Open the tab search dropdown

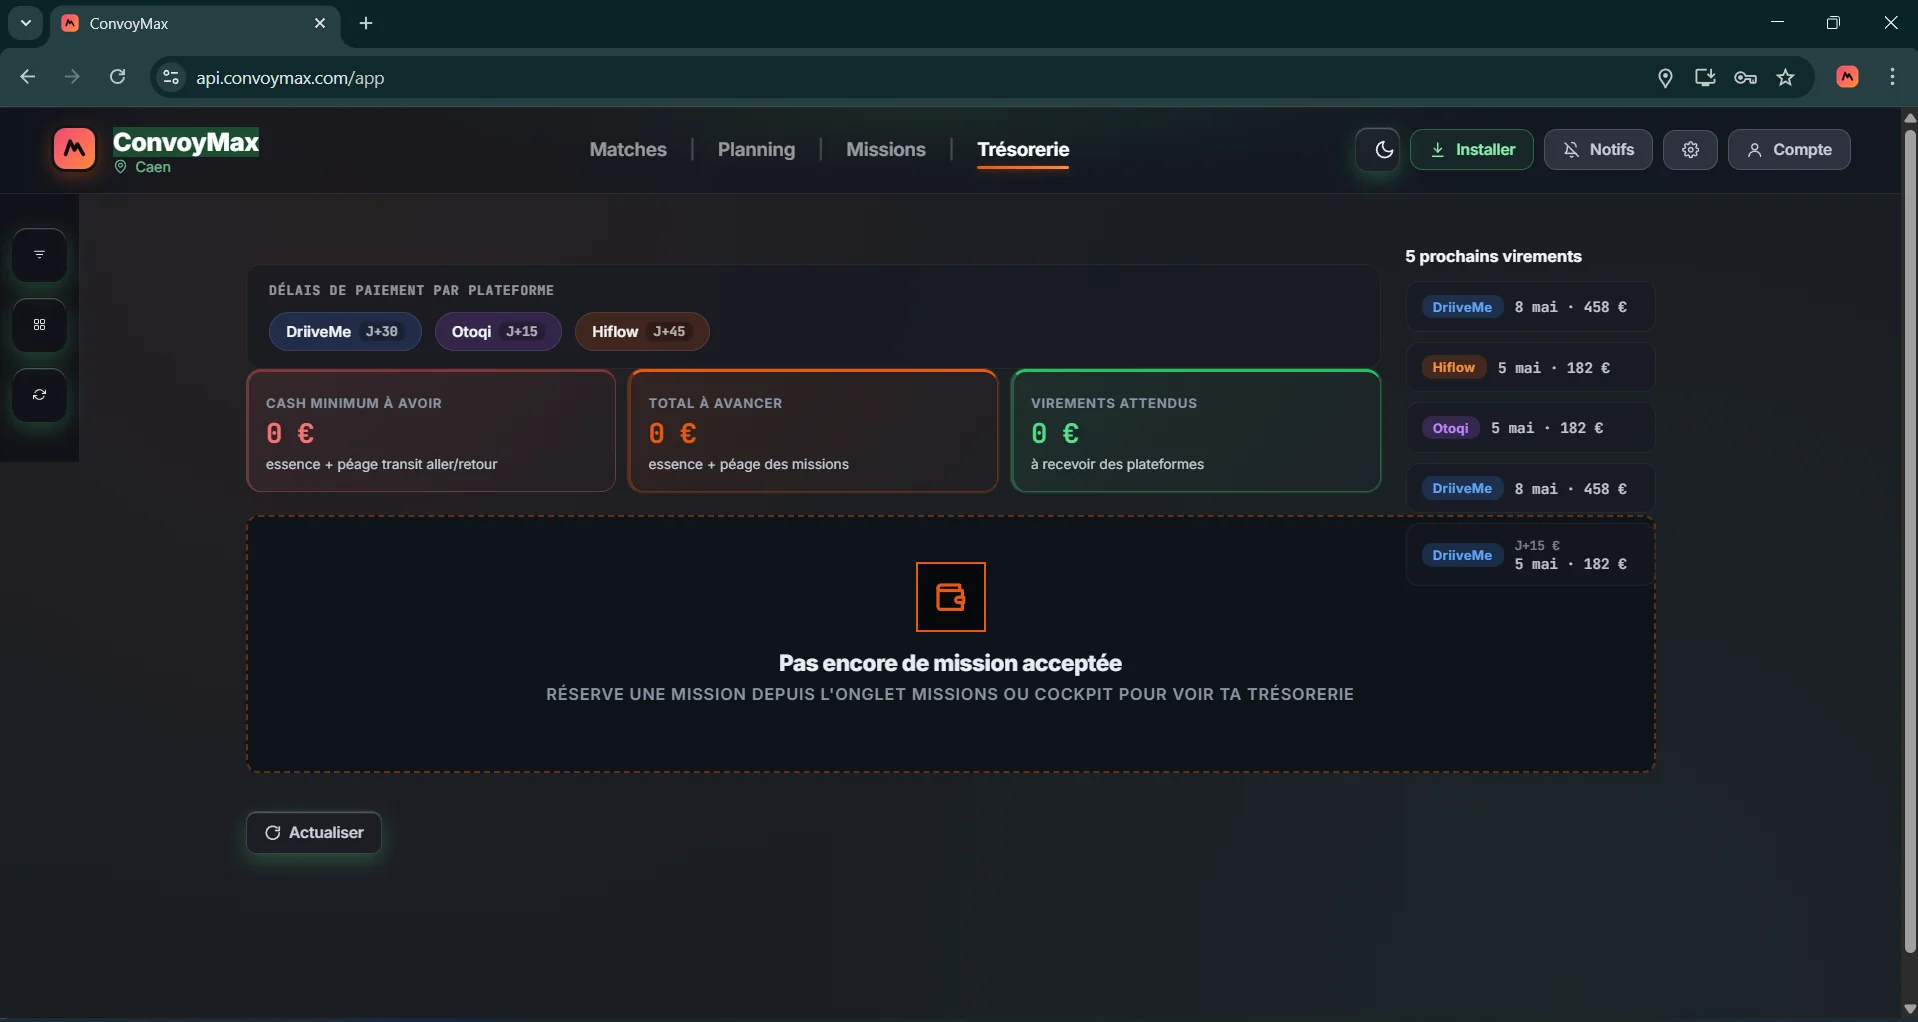[26, 23]
